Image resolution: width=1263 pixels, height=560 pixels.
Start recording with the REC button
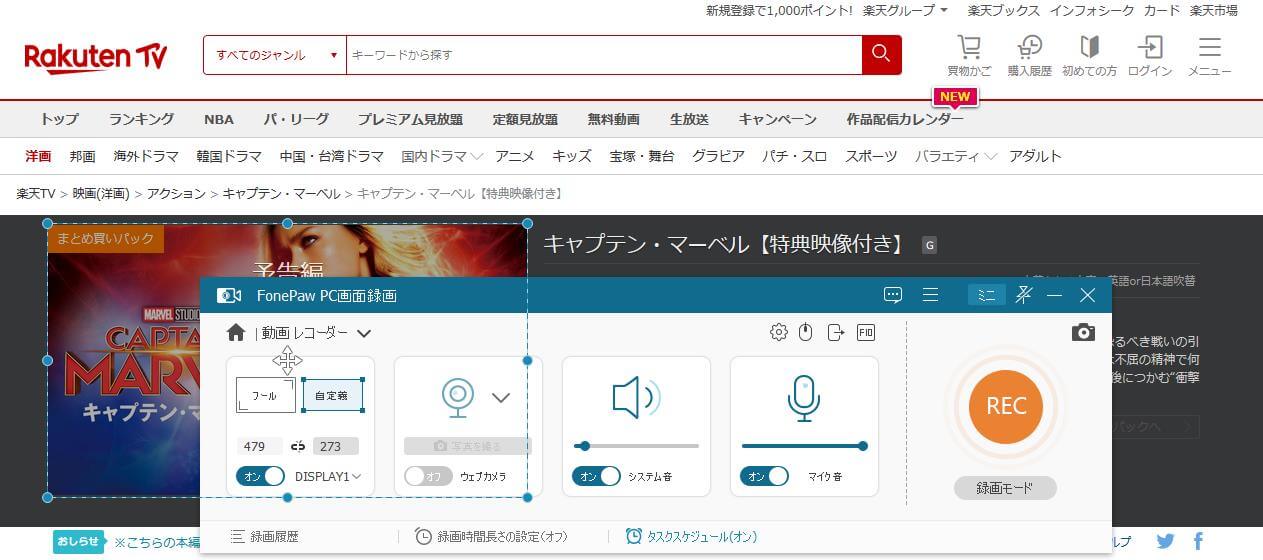click(1006, 405)
